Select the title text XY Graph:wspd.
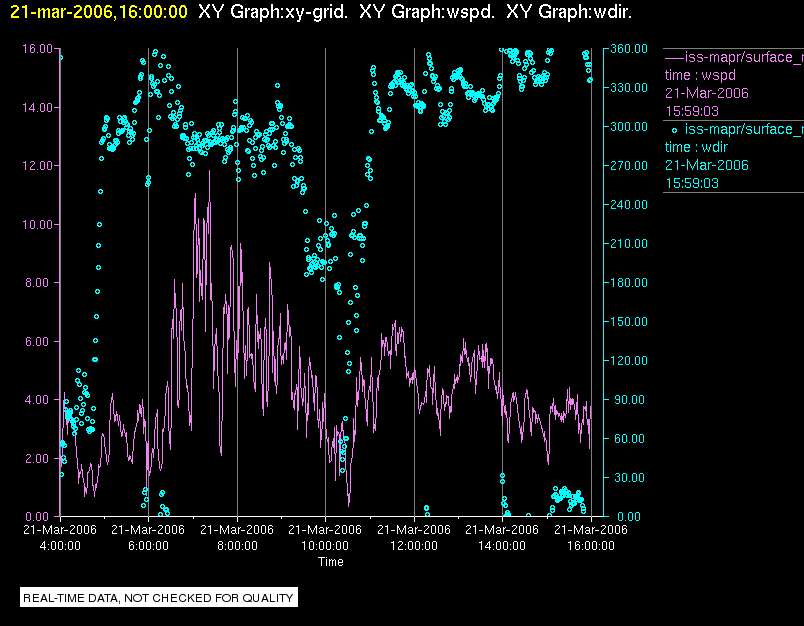The width and height of the screenshot is (804, 626). point(427,12)
